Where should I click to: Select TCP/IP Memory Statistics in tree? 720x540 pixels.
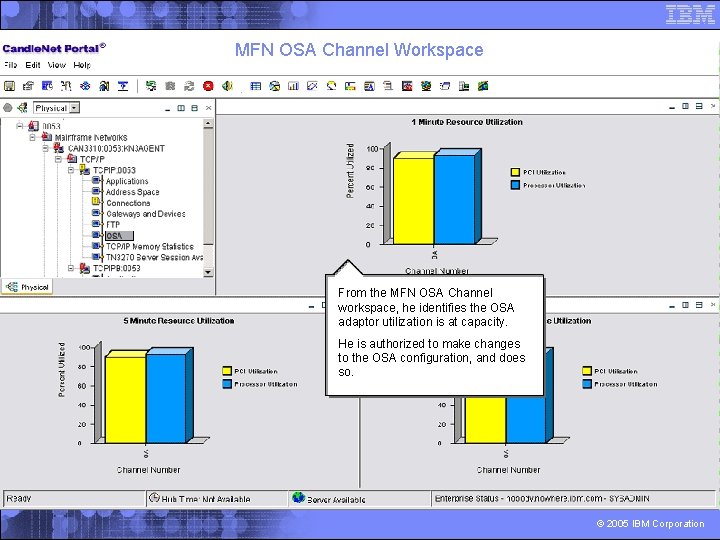tap(150, 247)
